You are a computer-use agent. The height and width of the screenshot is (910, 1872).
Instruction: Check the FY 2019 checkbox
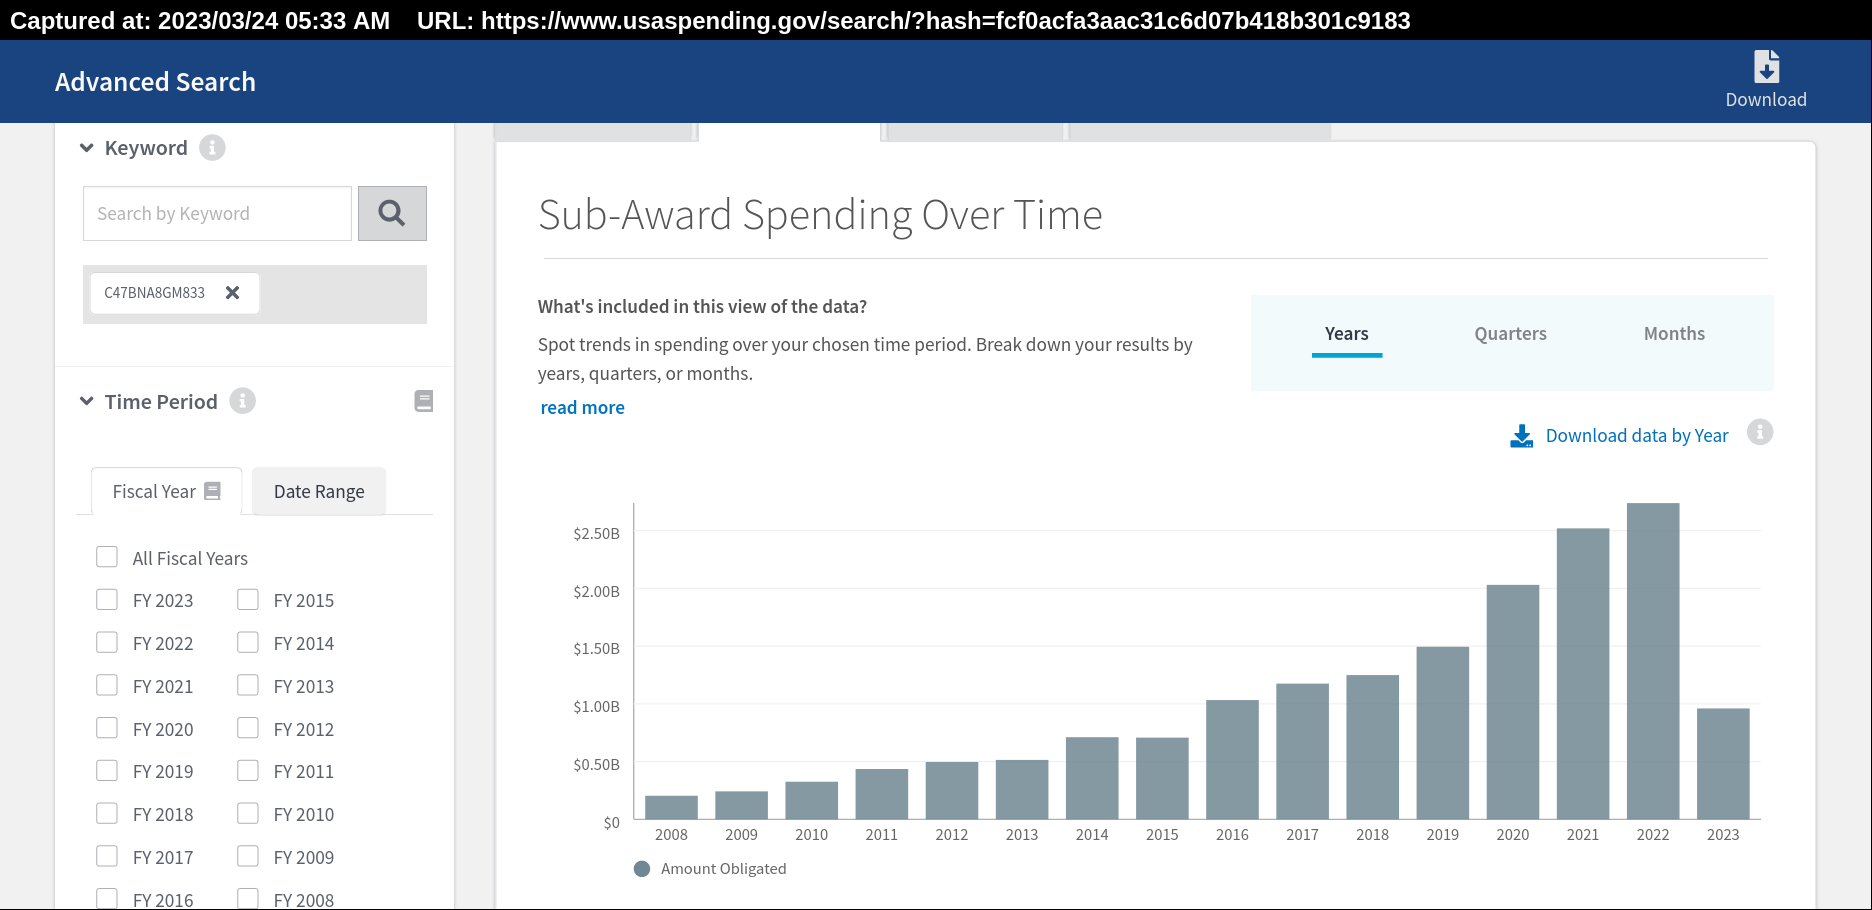coord(107,770)
